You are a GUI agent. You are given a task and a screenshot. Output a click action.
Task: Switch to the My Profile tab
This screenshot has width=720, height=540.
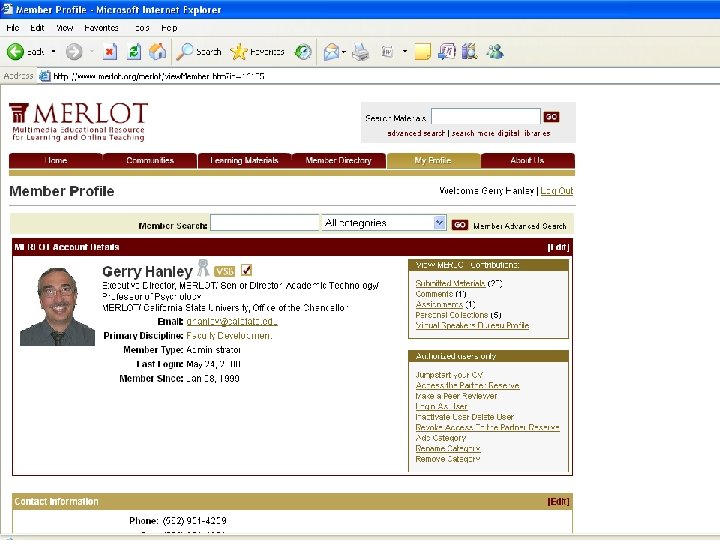point(433,161)
